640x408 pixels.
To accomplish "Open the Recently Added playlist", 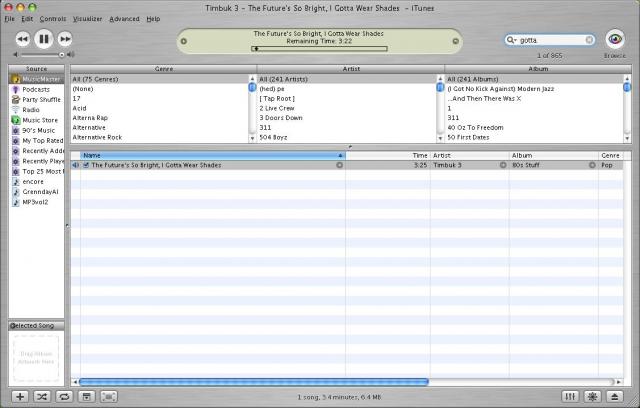I will click(36, 151).
